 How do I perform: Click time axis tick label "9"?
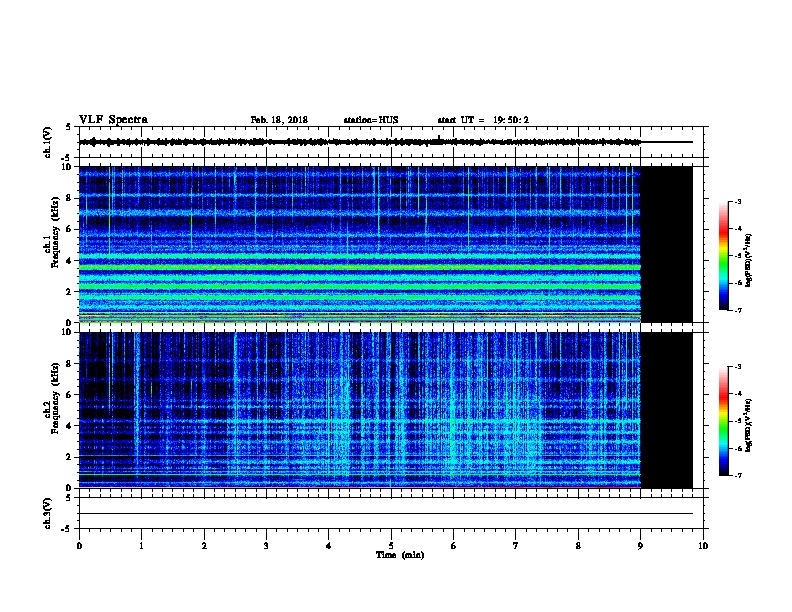click(640, 546)
